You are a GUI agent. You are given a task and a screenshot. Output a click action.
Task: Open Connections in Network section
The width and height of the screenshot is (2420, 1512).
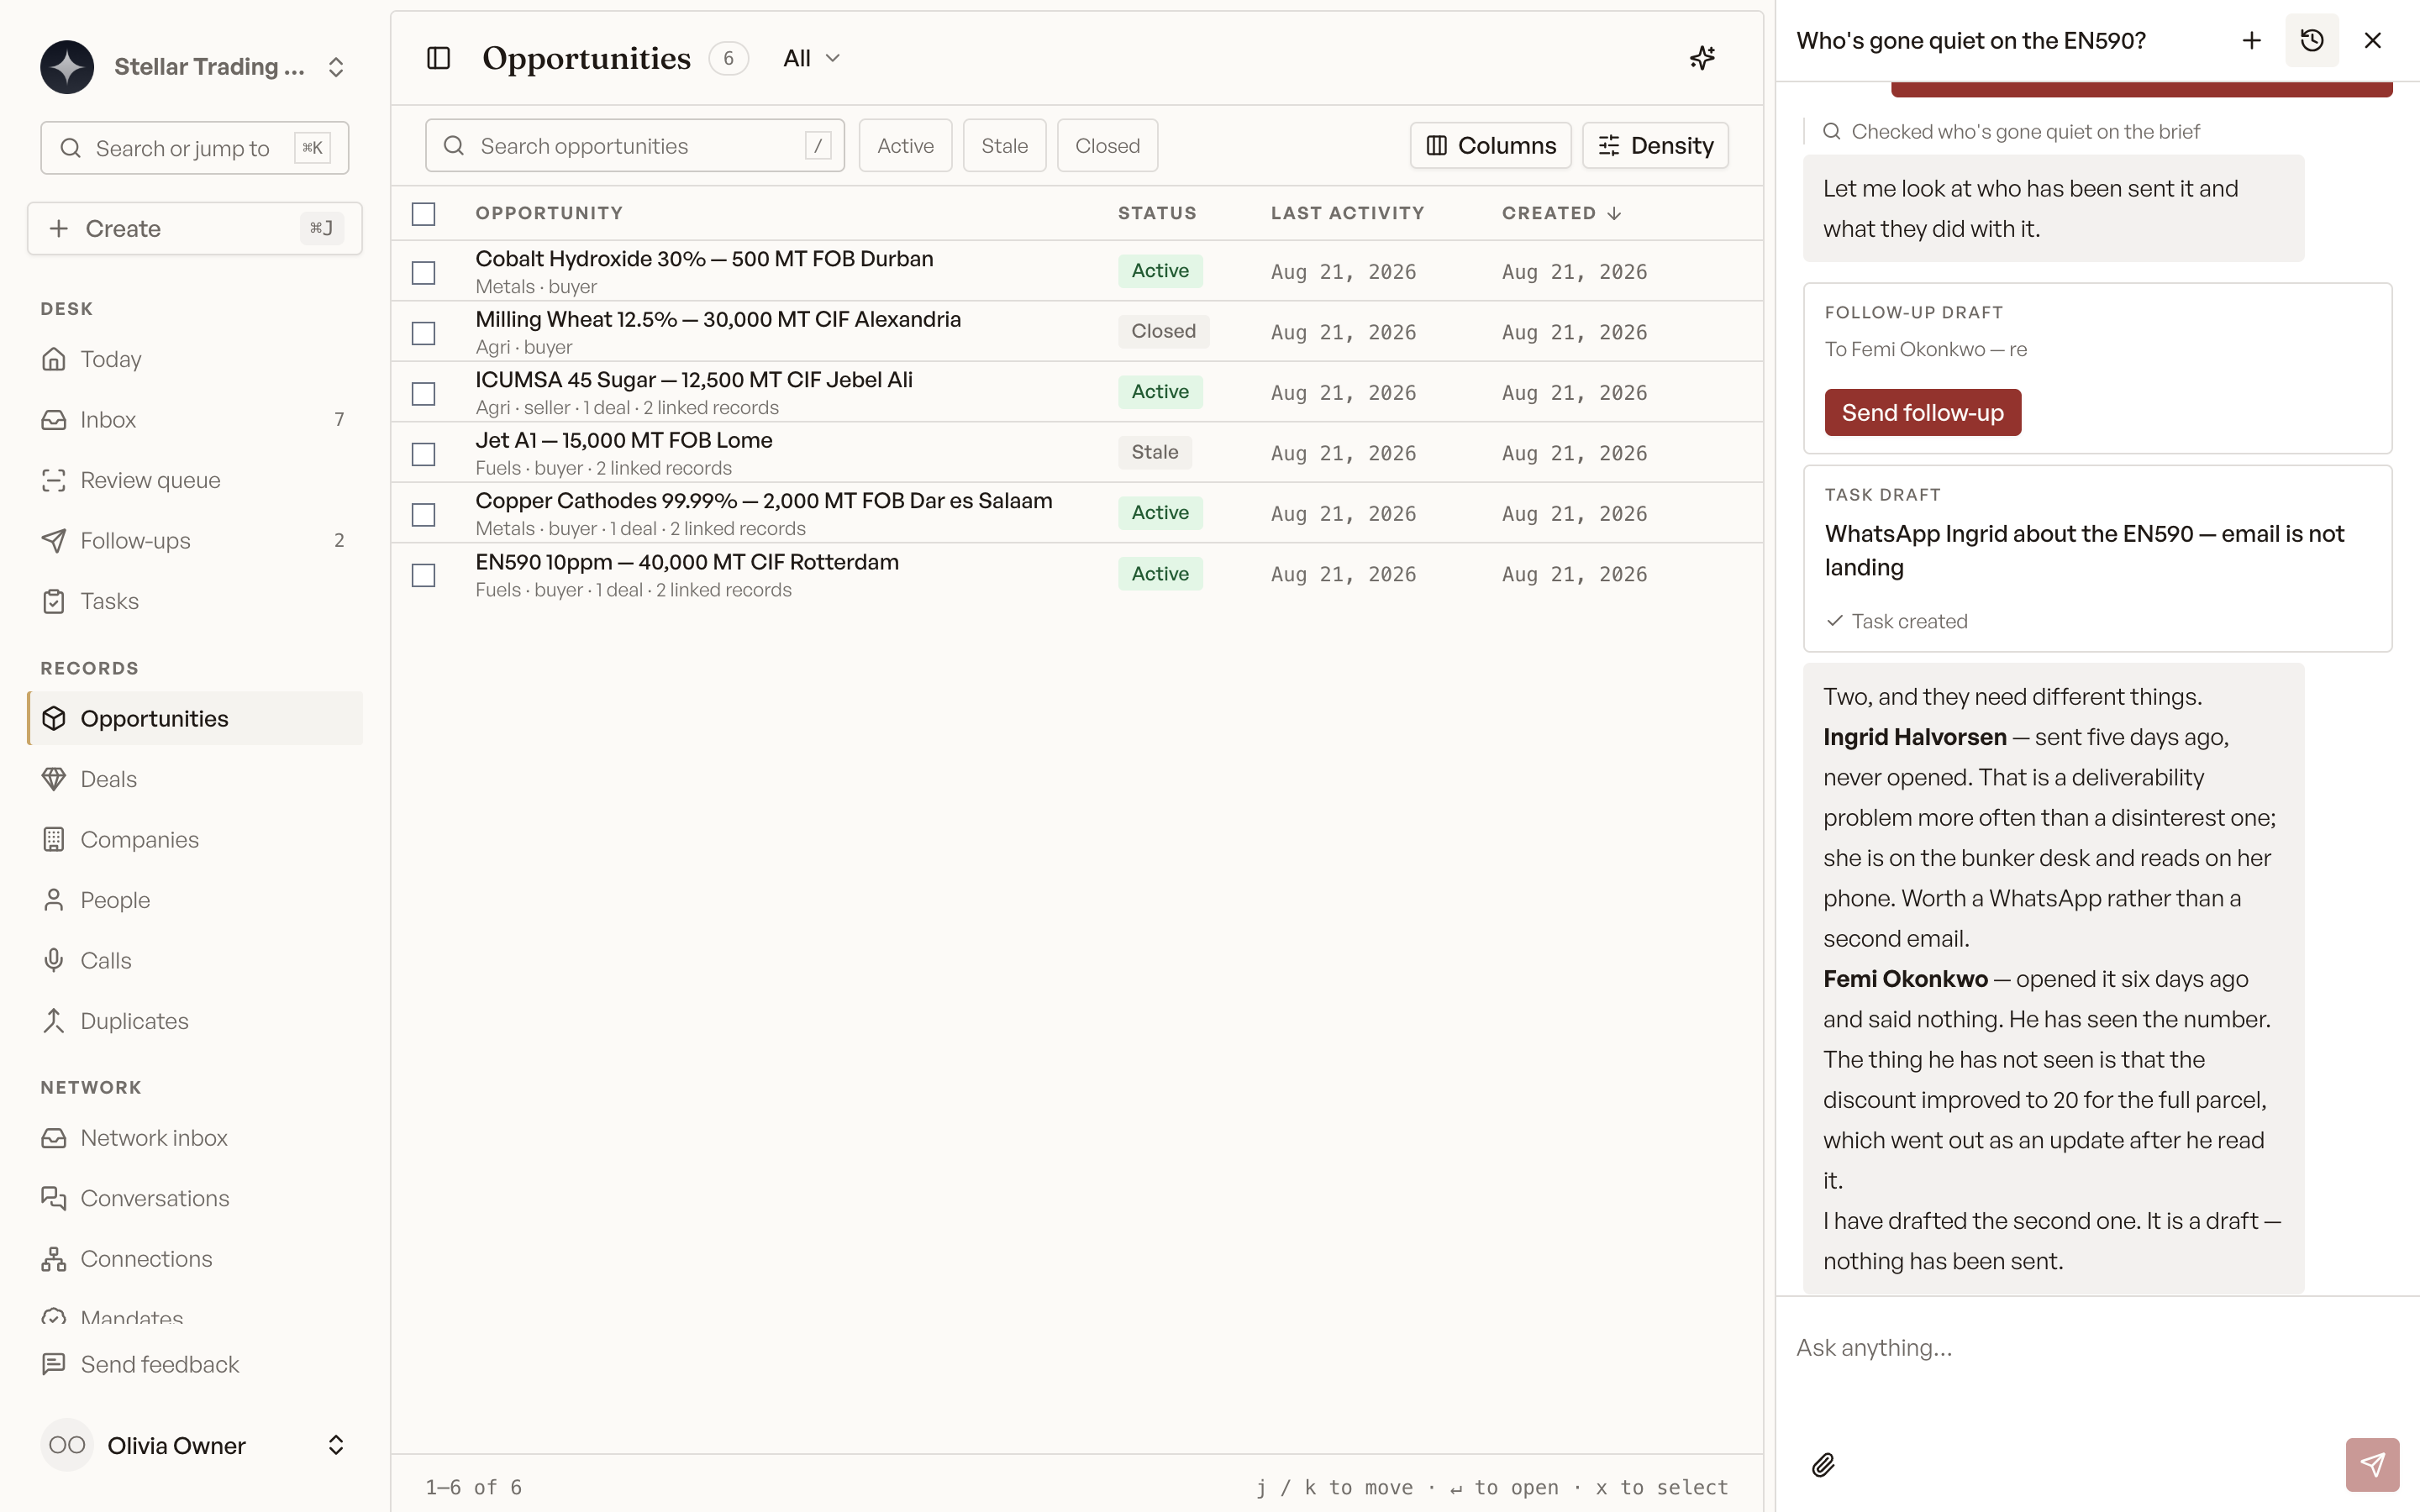click(x=195, y=1259)
